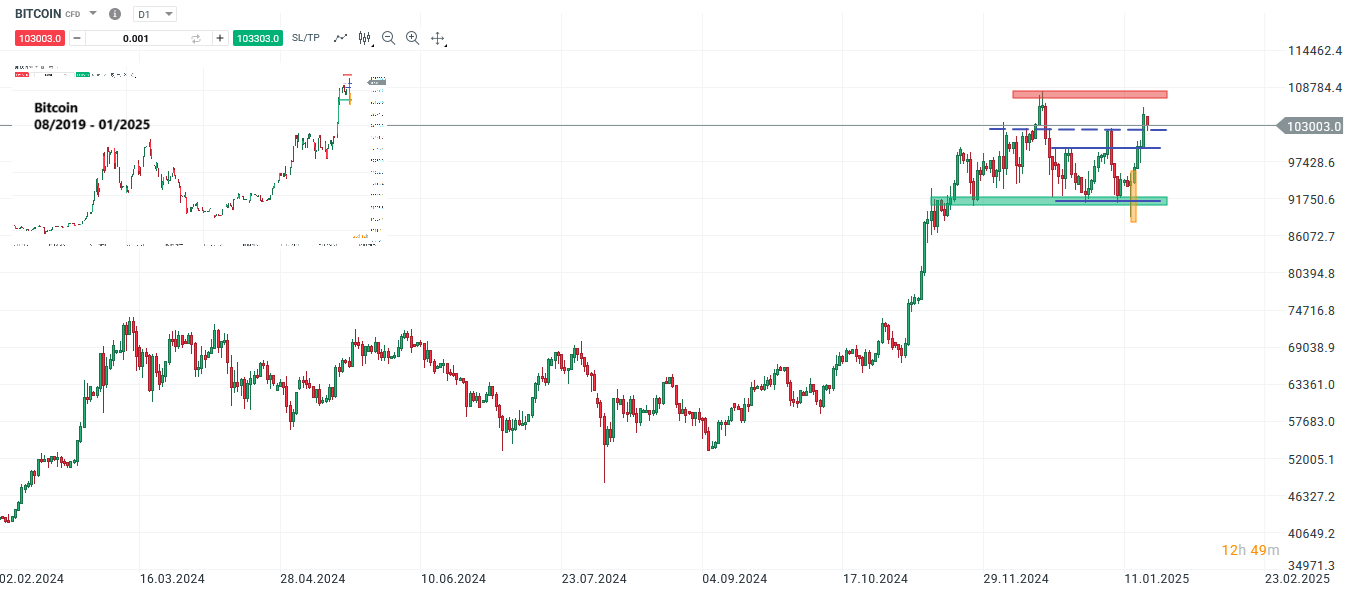Click the 0.001 volume input field
Viewport: 1346px width, 592px height.
pos(137,37)
